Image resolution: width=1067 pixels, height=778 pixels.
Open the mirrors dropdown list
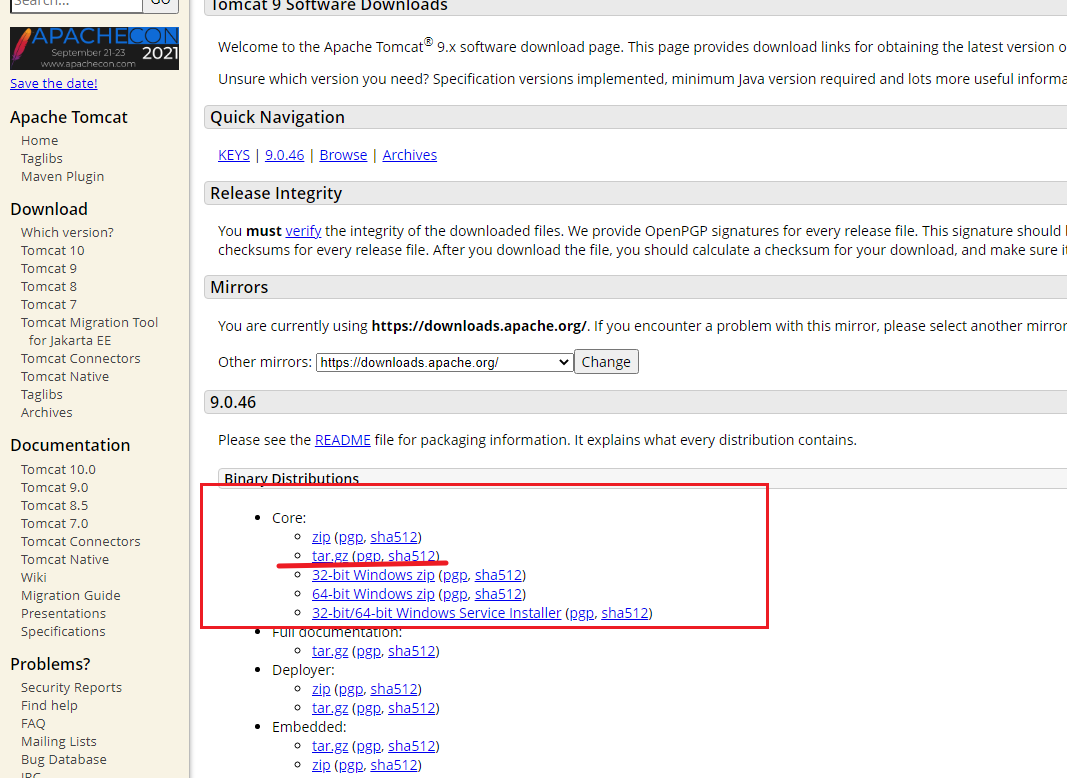(444, 362)
